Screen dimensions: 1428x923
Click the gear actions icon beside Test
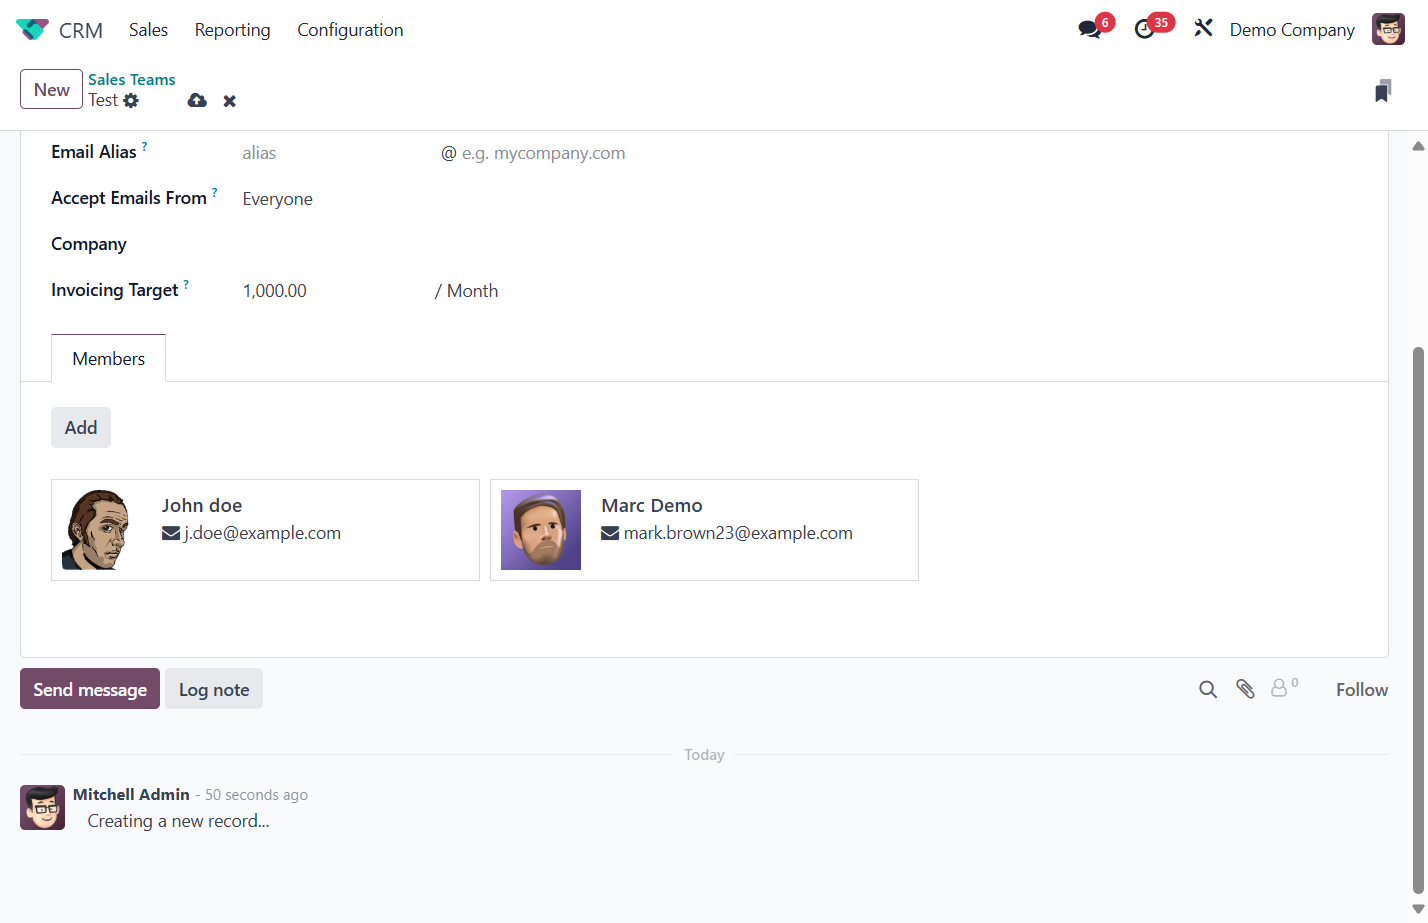click(x=131, y=100)
